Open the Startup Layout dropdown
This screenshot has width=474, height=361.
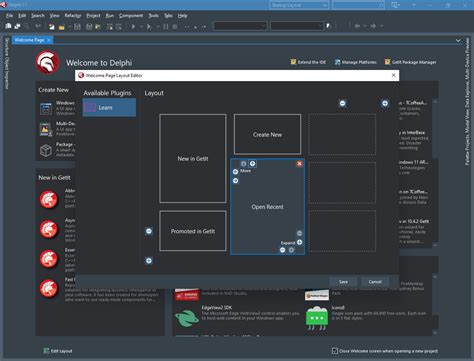(x=299, y=5)
